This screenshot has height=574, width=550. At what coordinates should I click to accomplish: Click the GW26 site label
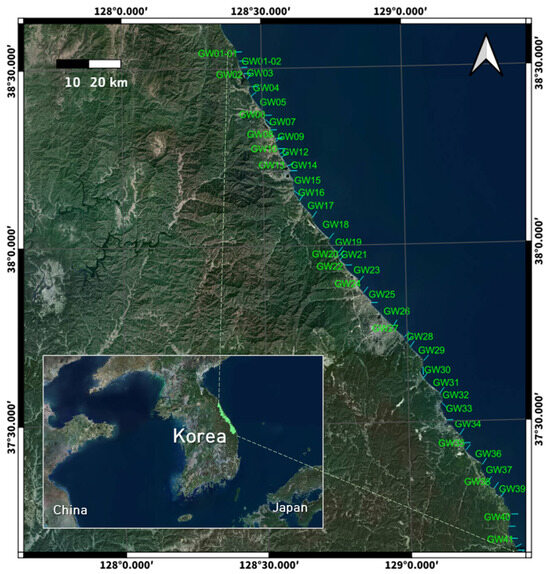pyautogui.click(x=397, y=311)
